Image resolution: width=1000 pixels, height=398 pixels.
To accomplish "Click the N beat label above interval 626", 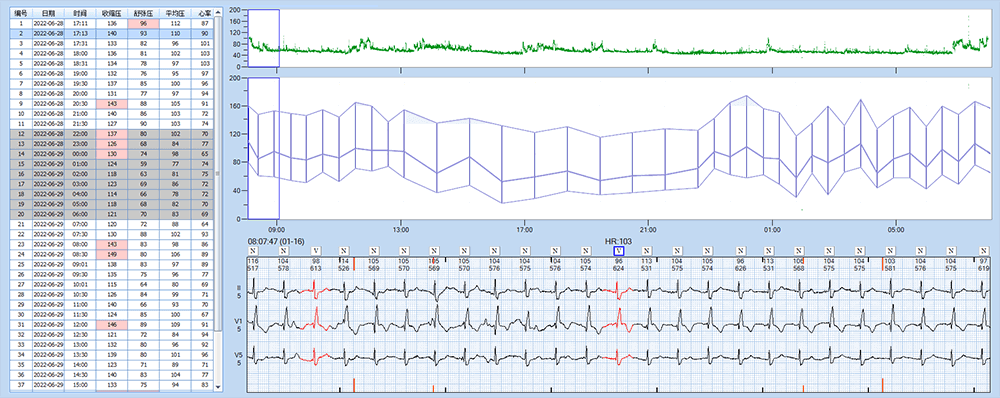I will click(x=740, y=251).
